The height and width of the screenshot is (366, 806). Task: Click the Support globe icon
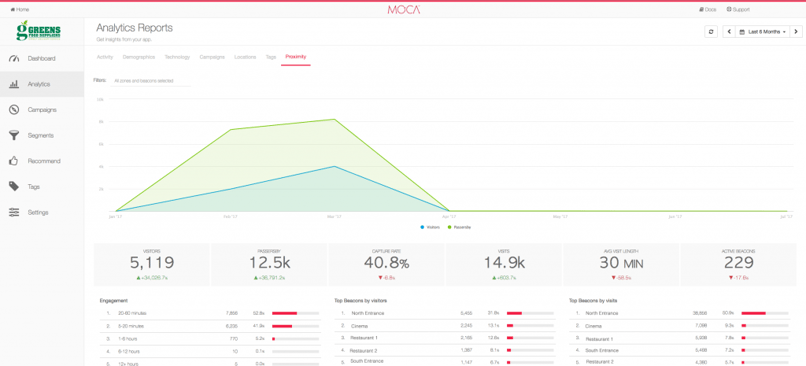click(x=729, y=9)
